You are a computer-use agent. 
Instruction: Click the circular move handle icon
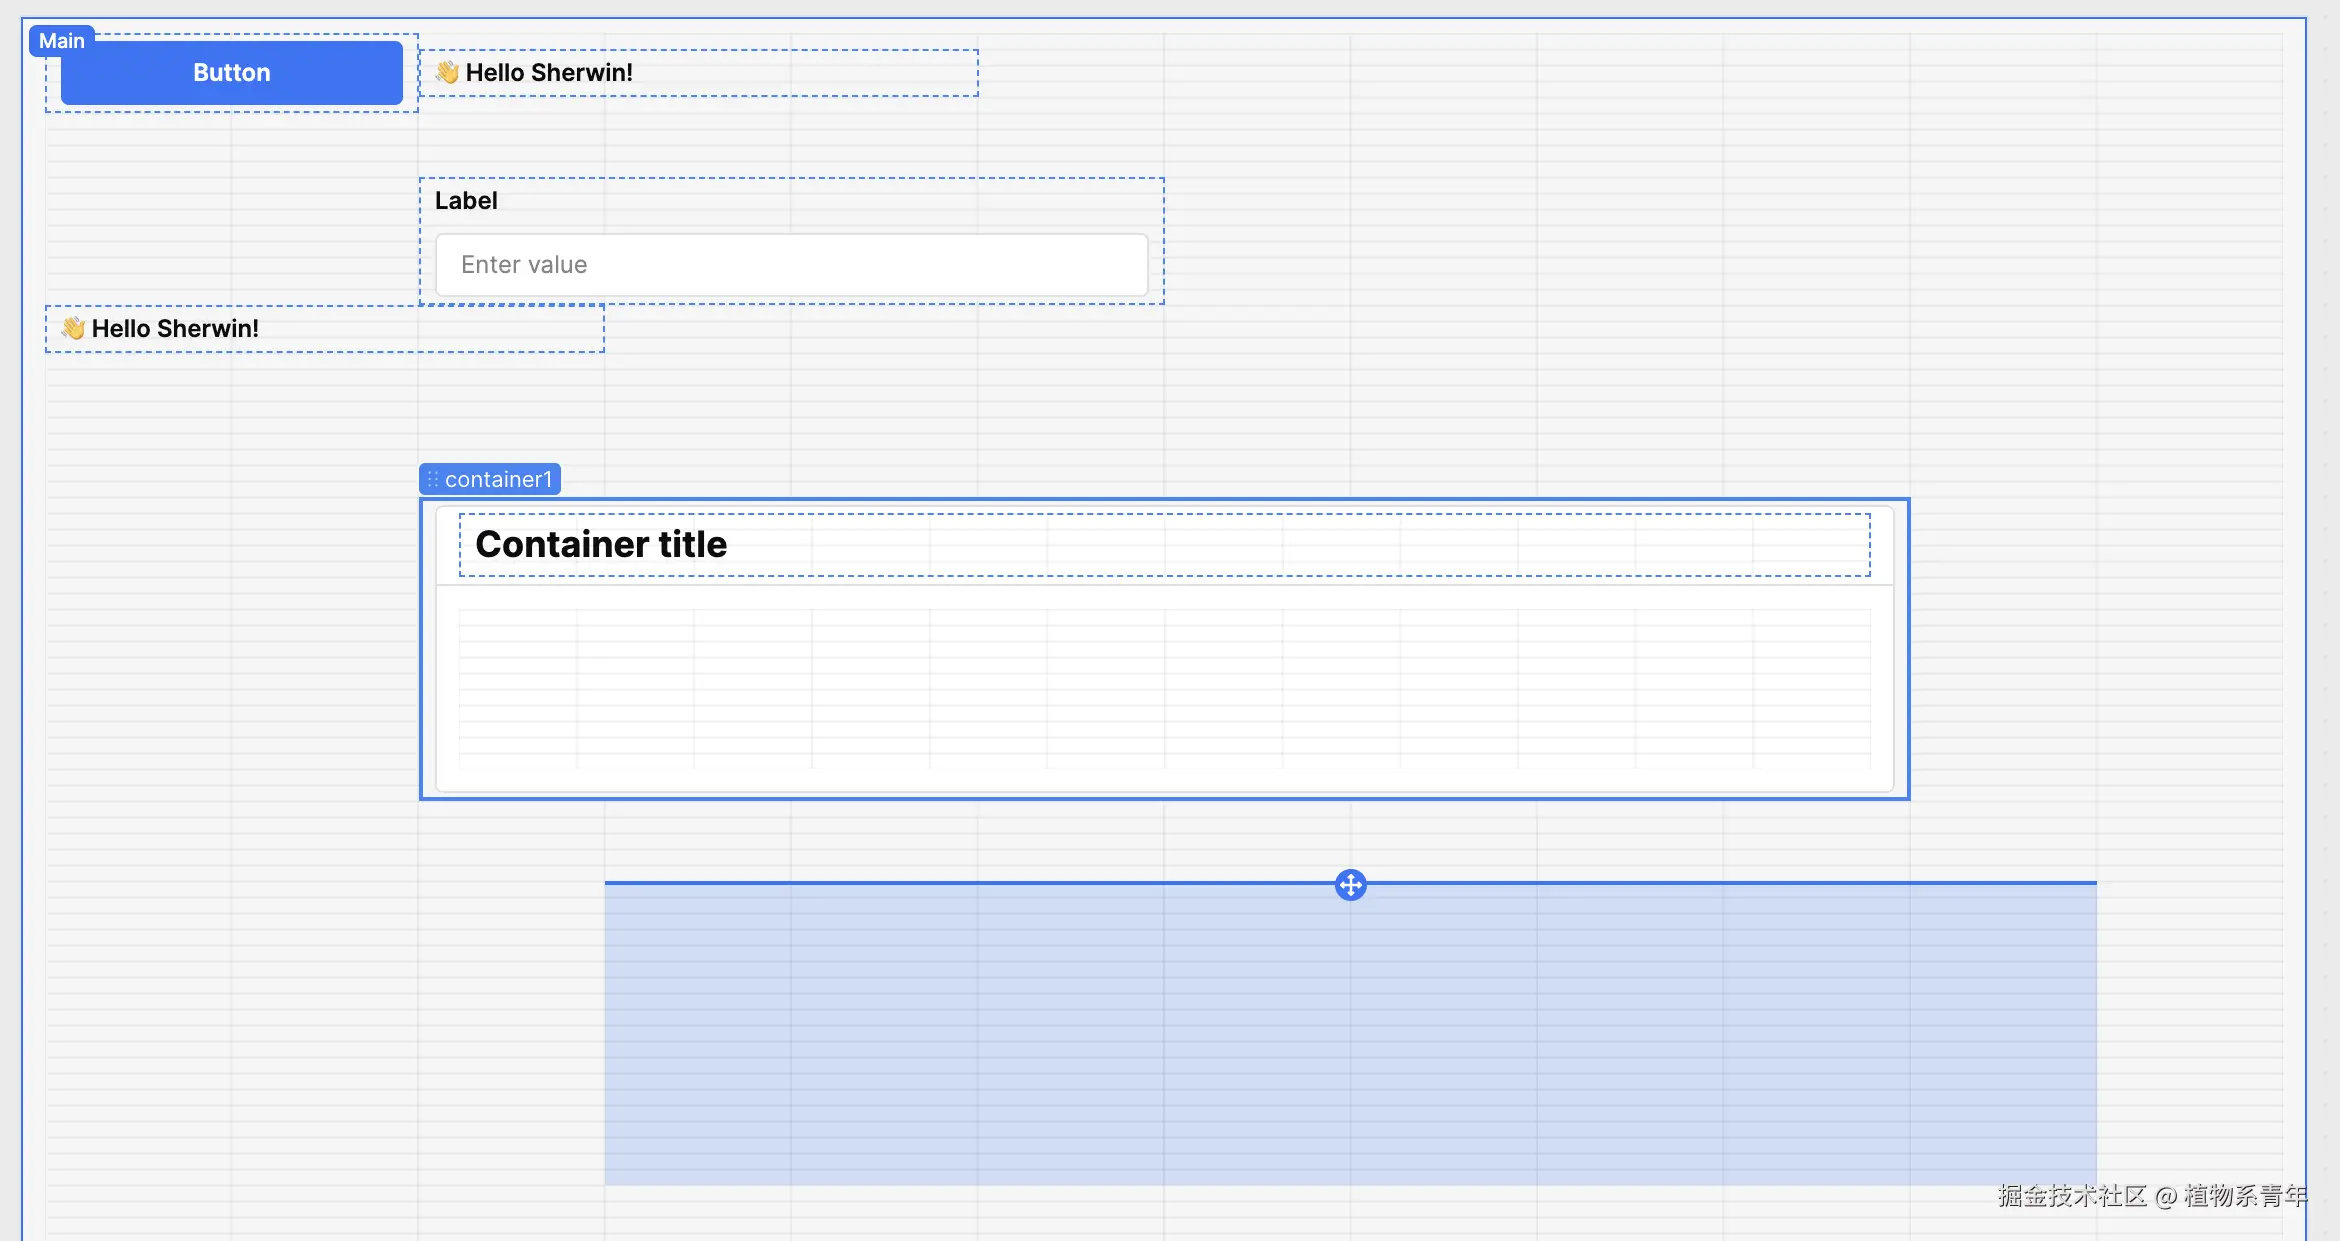1350,885
